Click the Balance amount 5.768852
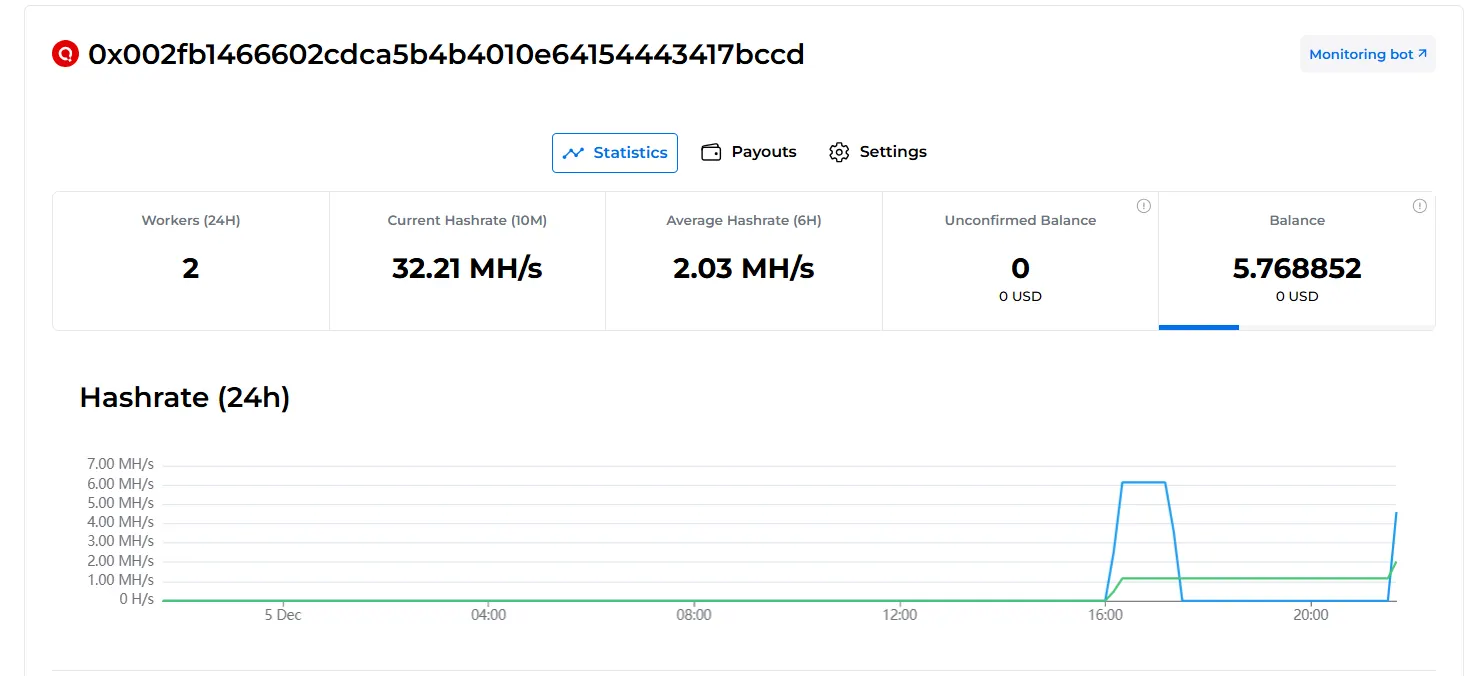Image resolution: width=1483 pixels, height=676 pixels. (x=1297, y=268)
